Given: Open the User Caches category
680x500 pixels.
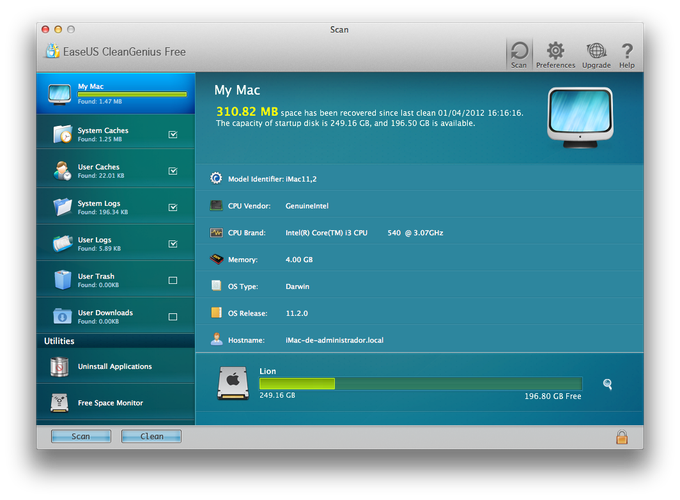Looking at the screenshot, I should (116, 170).
